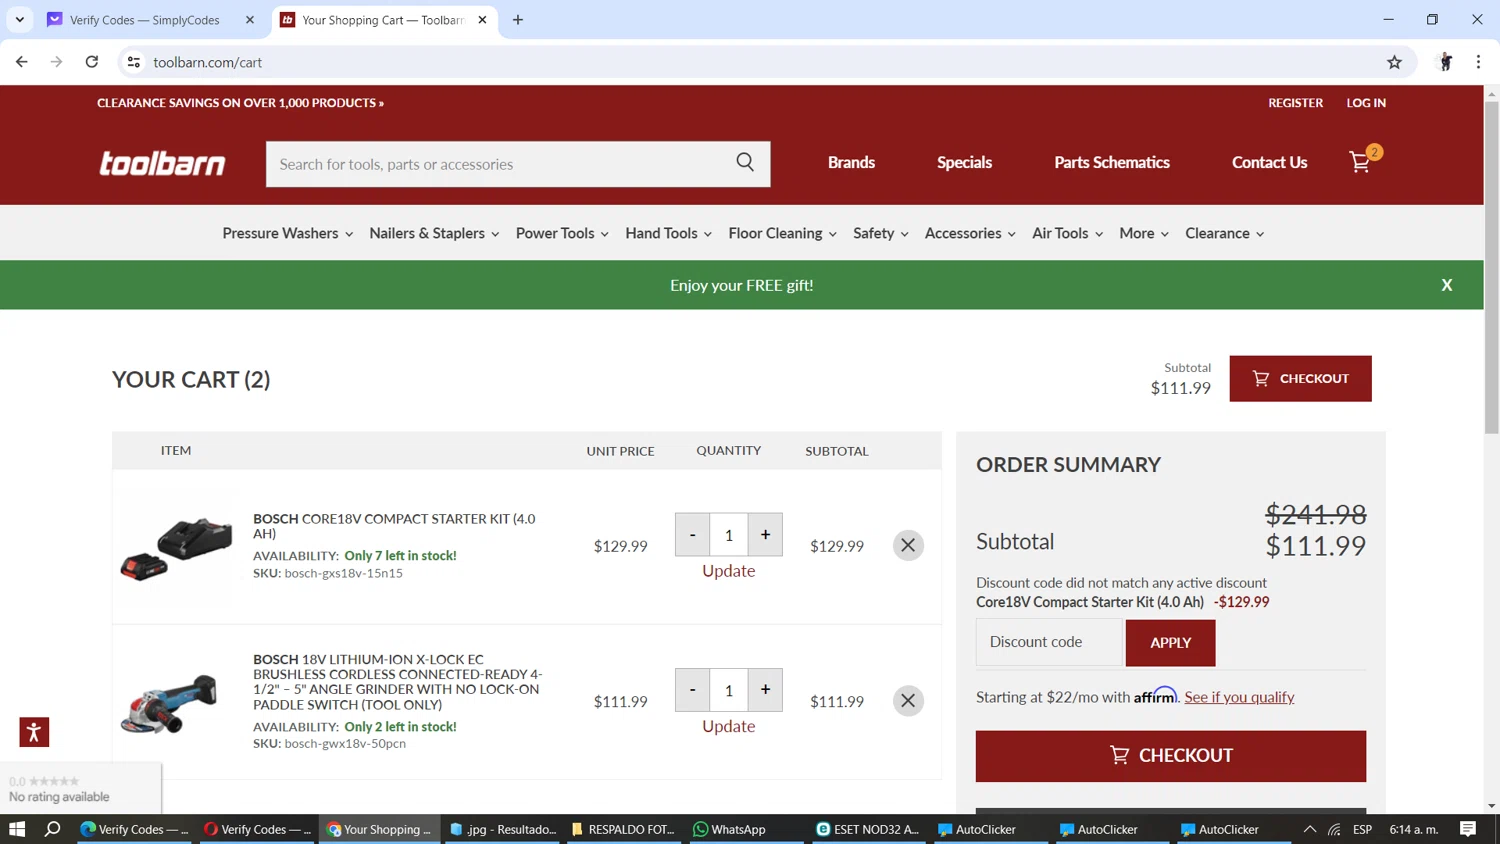Click top CHECKOUT button beside subtotal
The height and width of the screenshot is (844, 1500).
pyautogui.click(x=1300, y=378)
